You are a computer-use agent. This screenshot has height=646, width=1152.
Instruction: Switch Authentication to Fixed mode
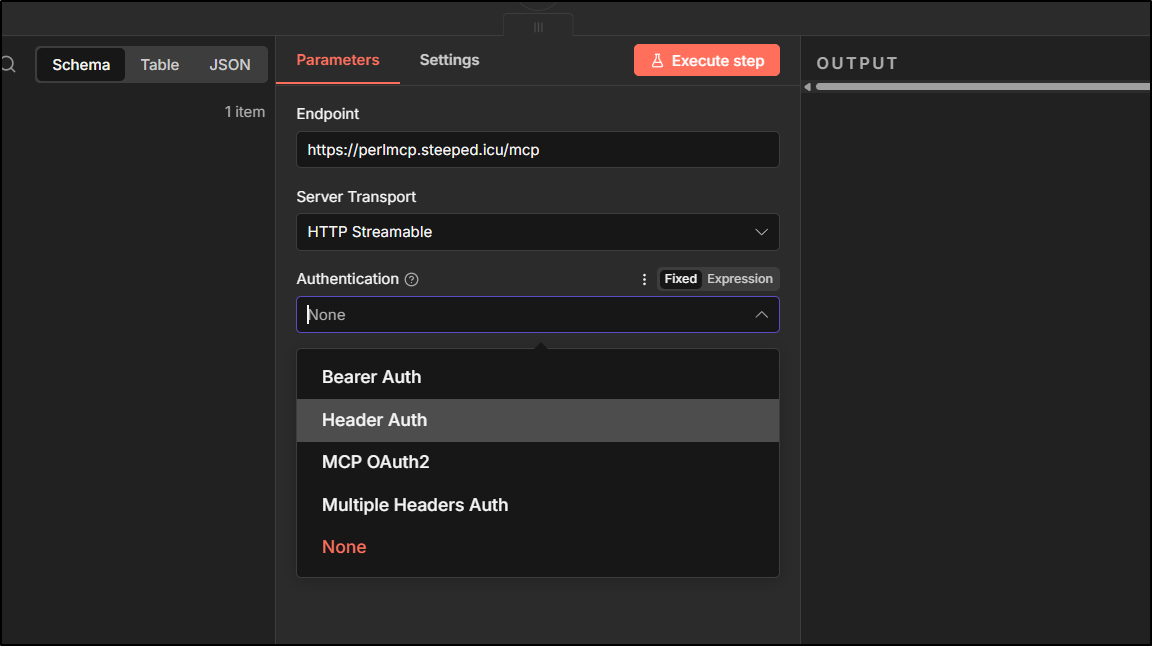coord(681,279)
